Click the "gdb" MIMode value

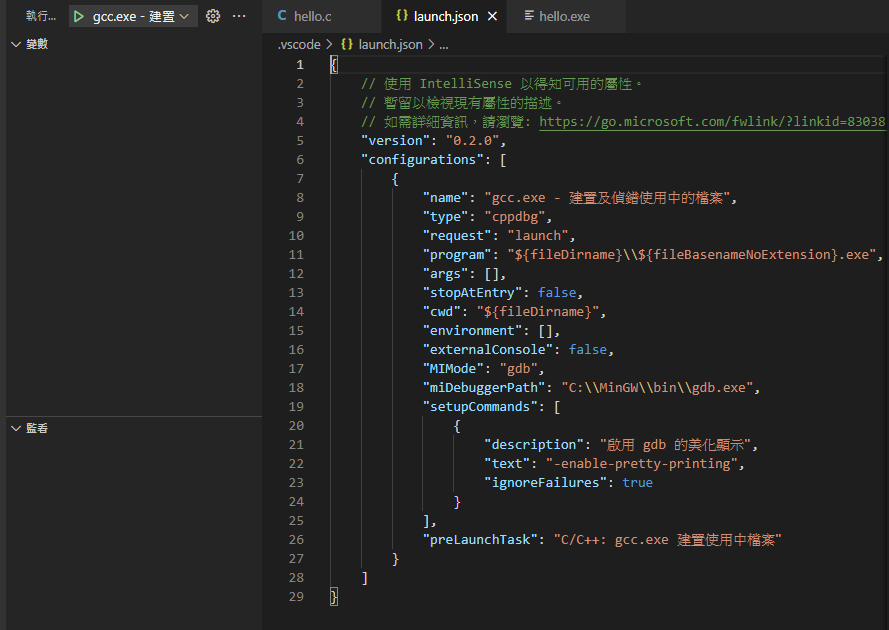519,369
